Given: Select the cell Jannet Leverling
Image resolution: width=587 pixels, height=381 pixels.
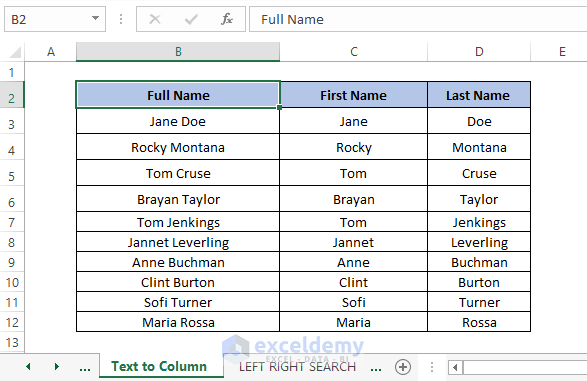Looking at the screenshot, I should point(178,242).
